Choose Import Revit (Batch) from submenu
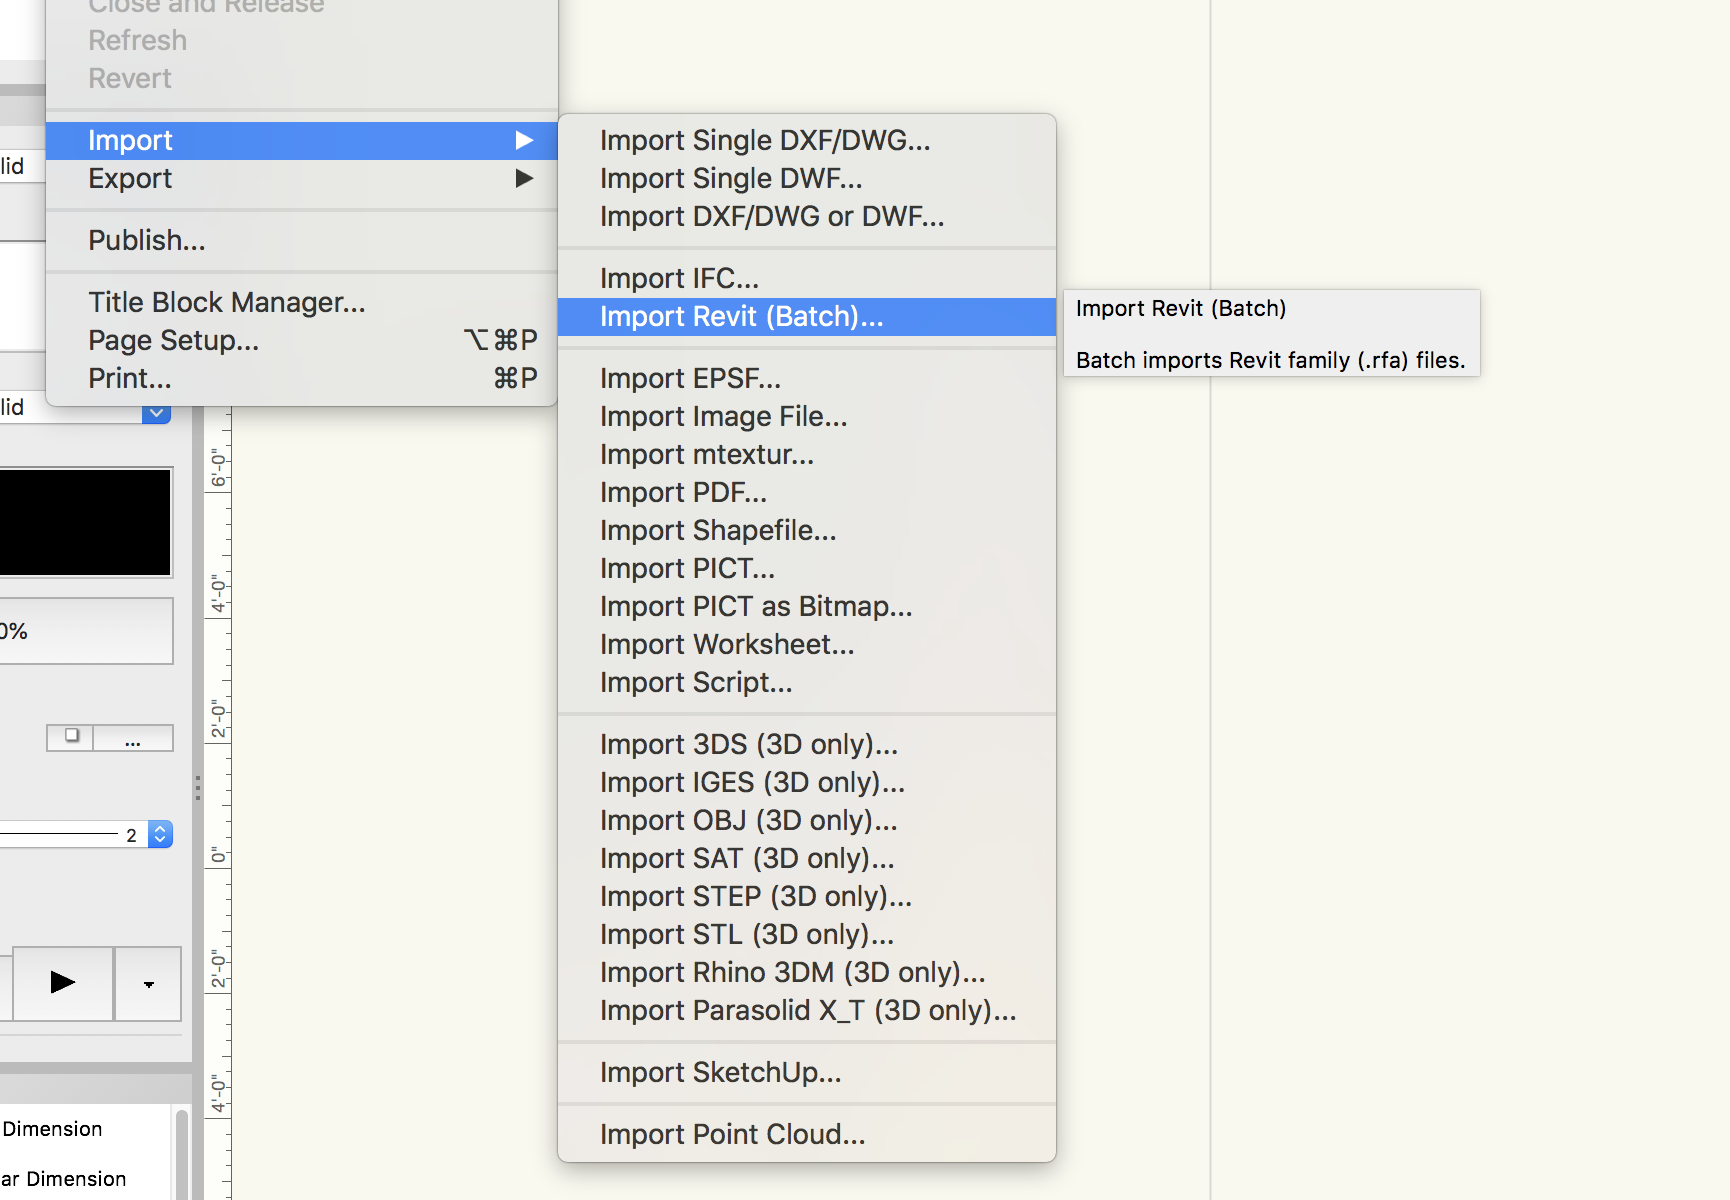The image size is (1730, 1200). [x=741, y=317]
